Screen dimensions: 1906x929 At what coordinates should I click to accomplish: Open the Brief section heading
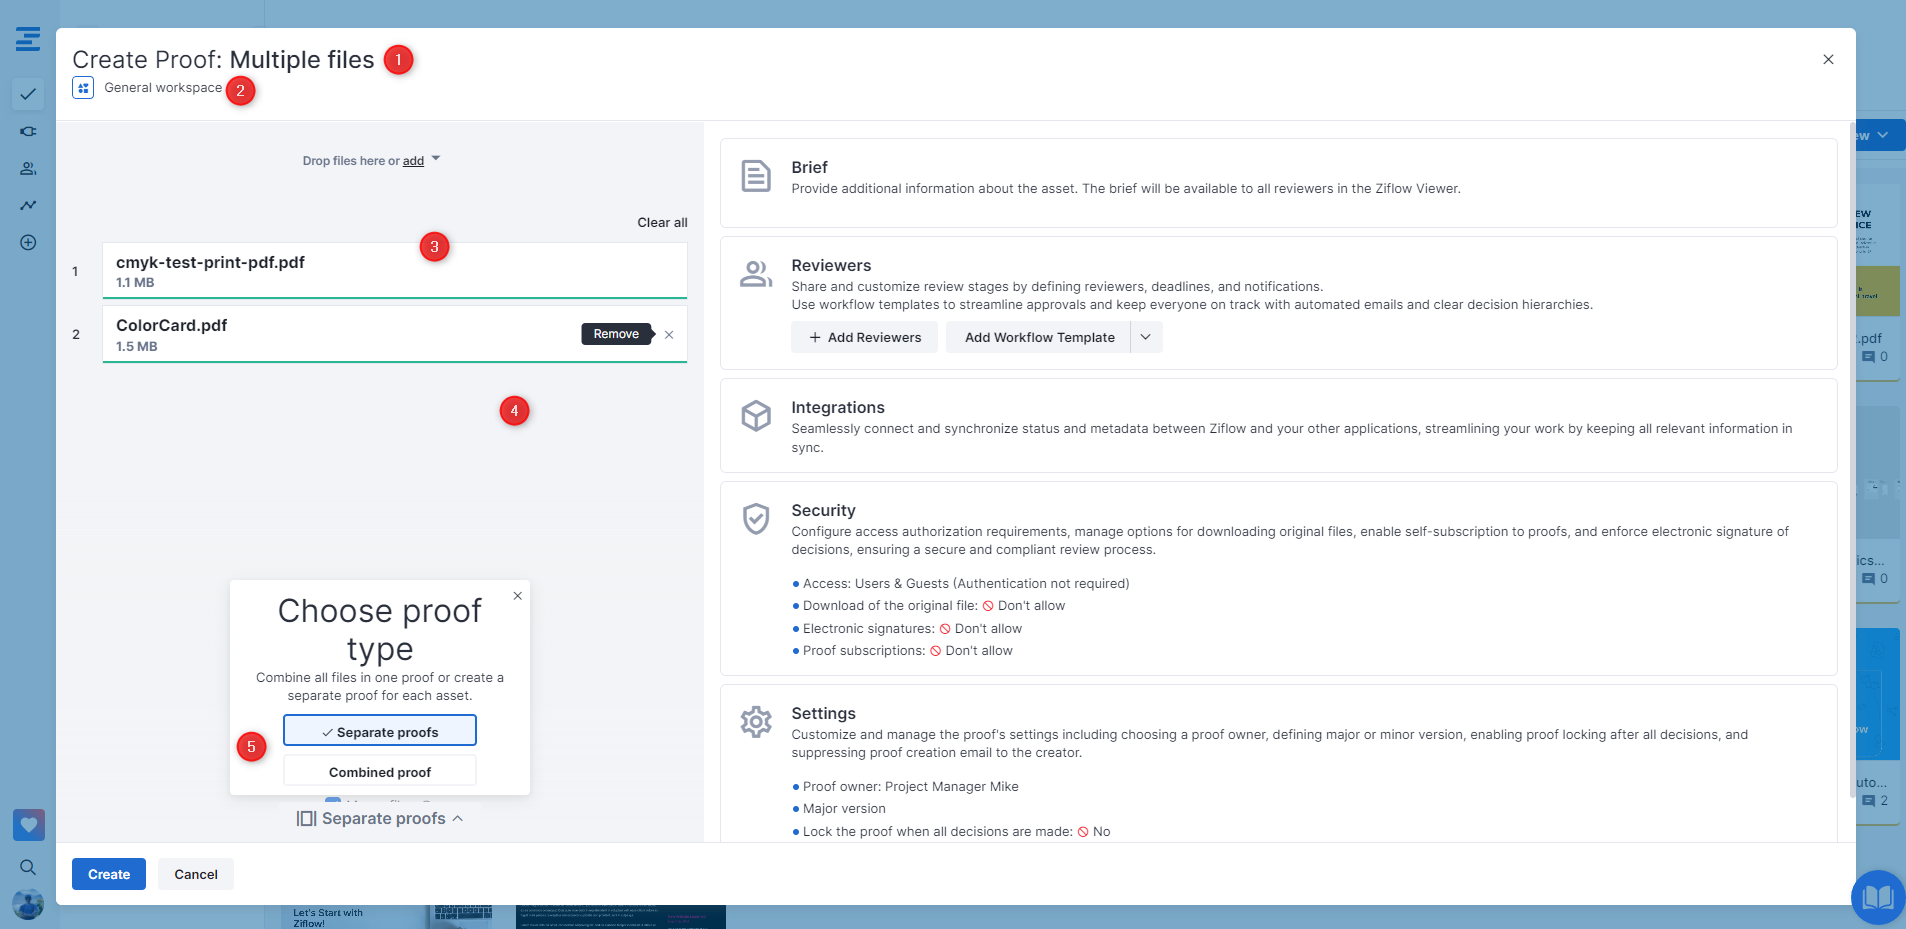[809, 167]
